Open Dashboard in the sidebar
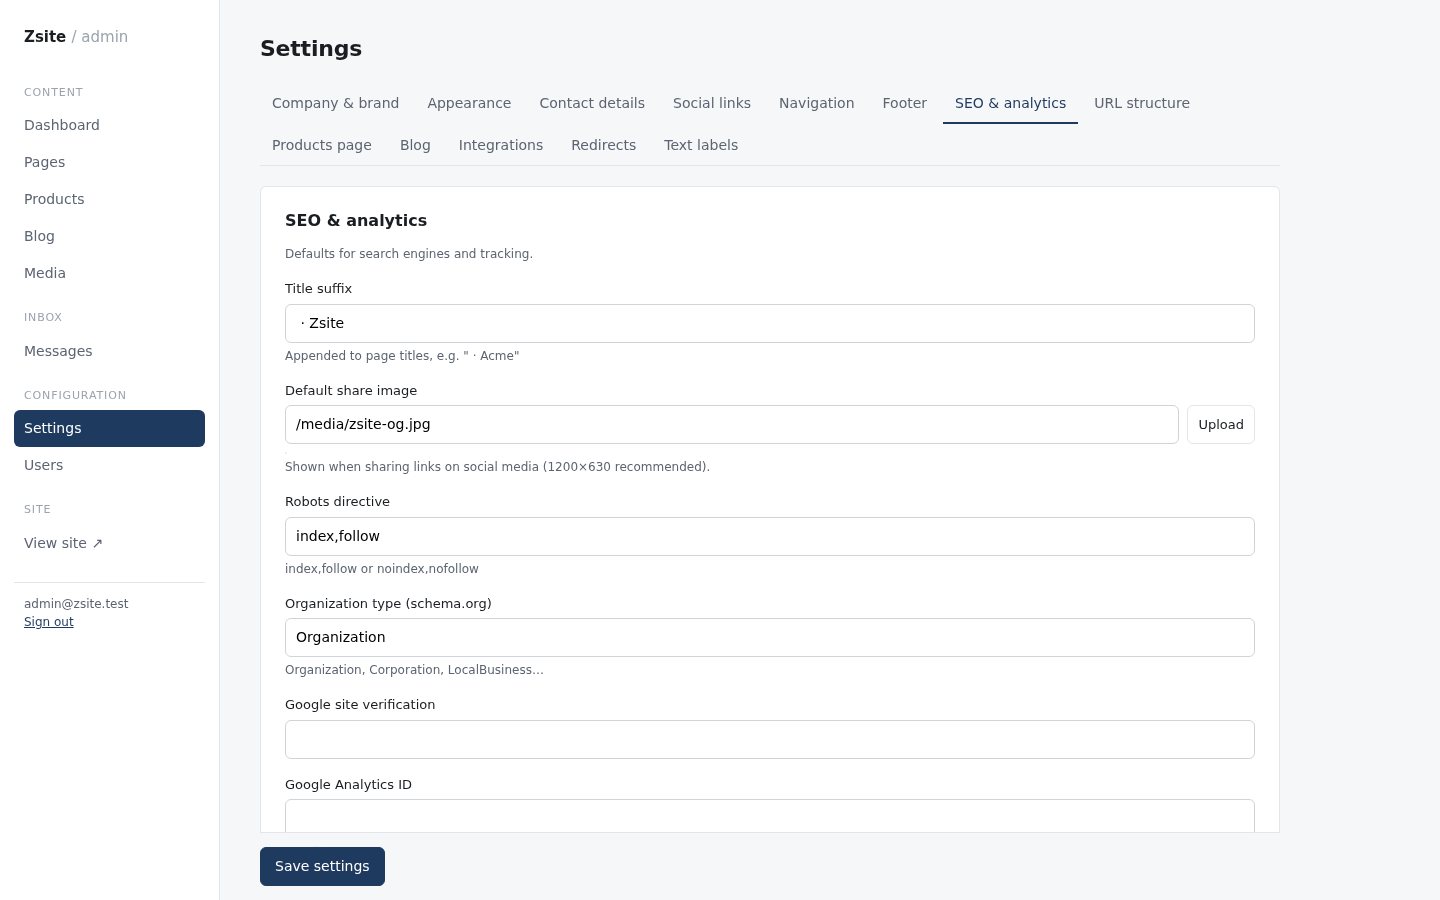The image size is (1440, 900). (x=109, y=125)
